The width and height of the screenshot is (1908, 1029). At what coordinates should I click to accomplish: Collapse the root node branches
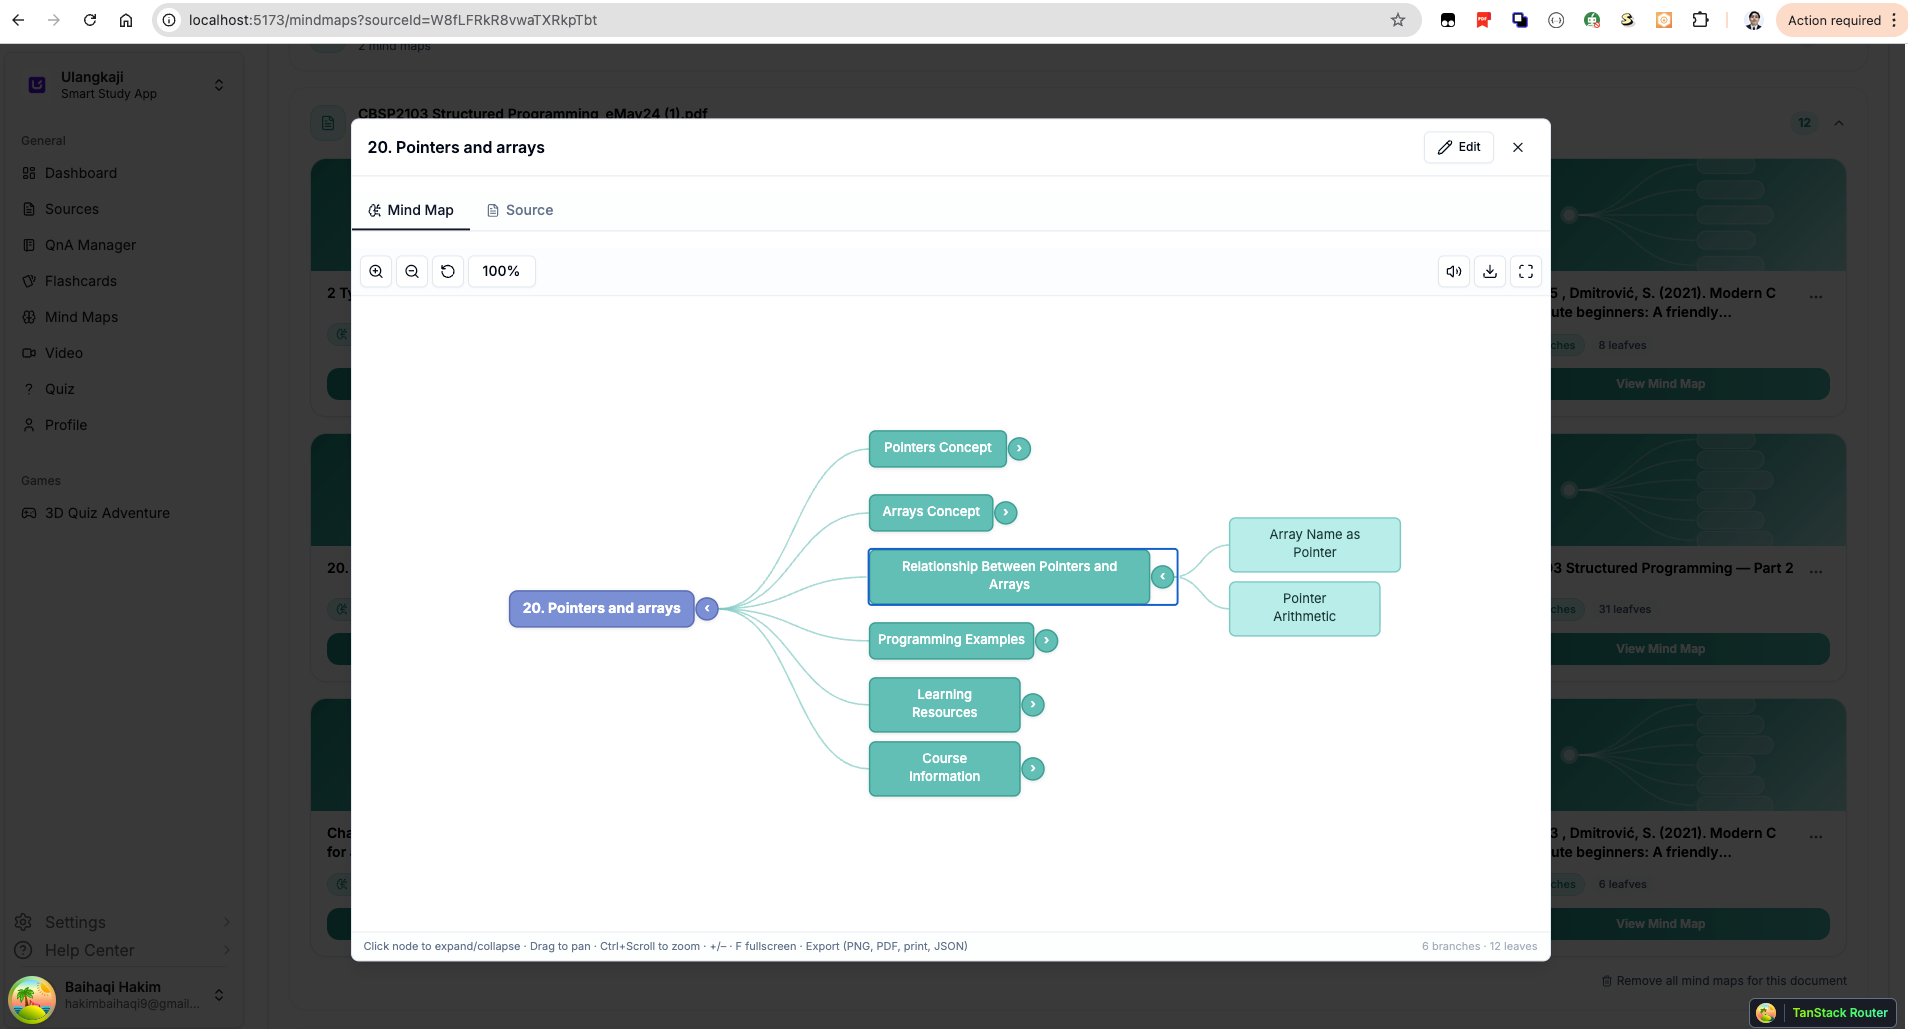pyautogui.click(x=707, y=609)
